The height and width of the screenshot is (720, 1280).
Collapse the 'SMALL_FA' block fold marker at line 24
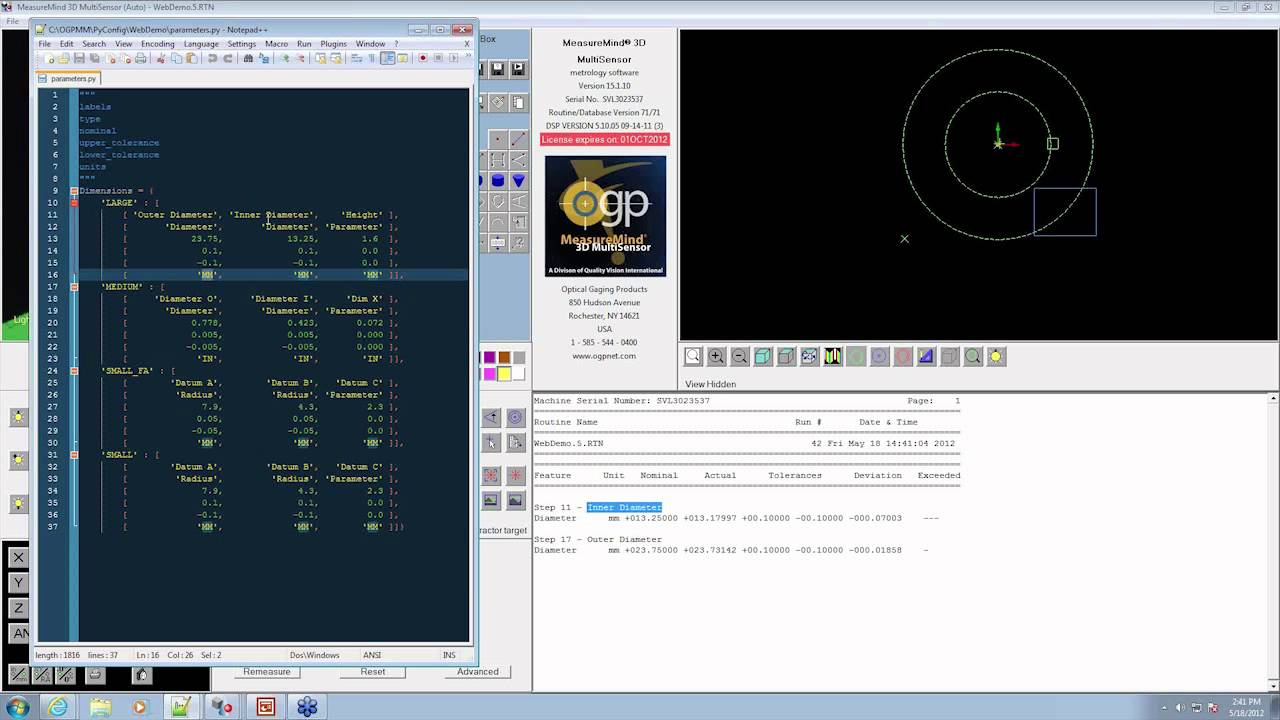click(74, 370)
